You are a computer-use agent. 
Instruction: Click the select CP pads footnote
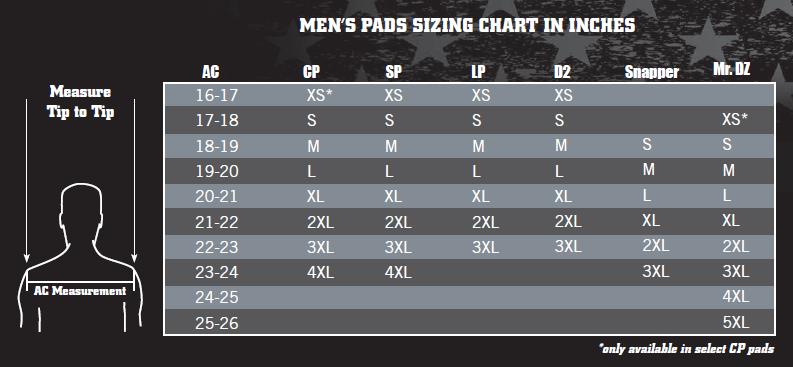click(x=686, y=349)
